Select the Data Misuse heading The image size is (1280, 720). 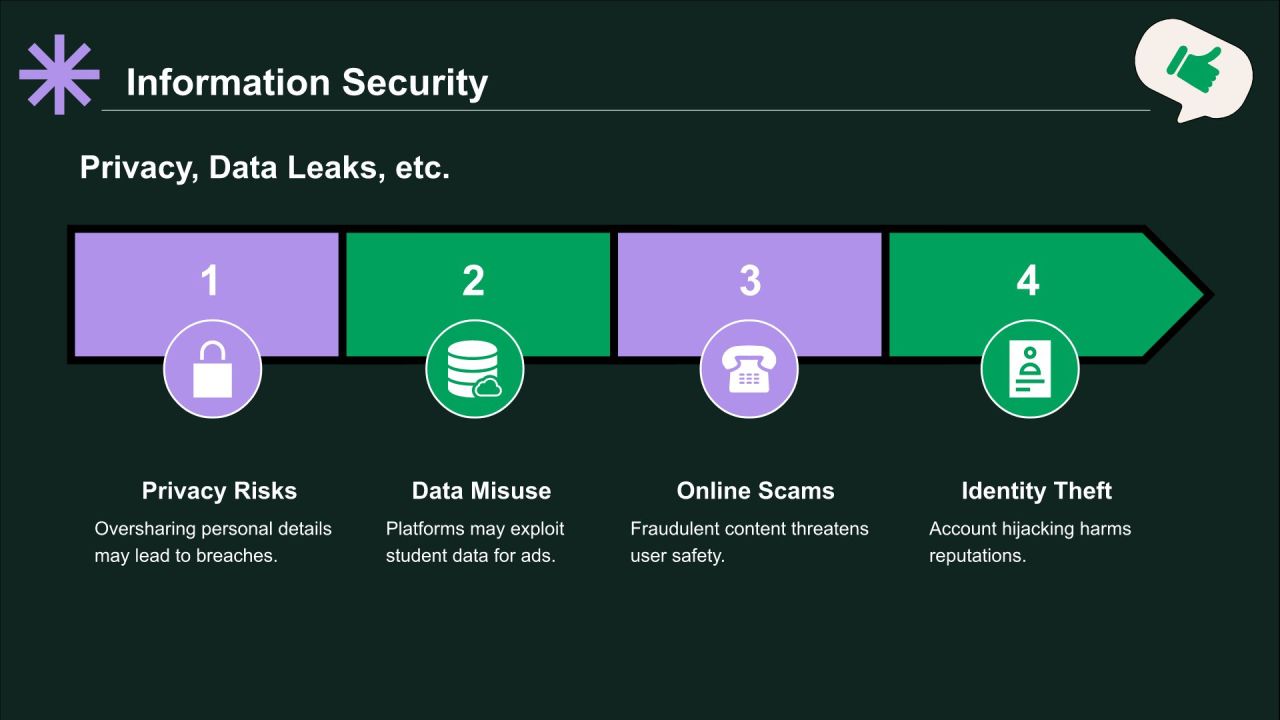point(481,491)
